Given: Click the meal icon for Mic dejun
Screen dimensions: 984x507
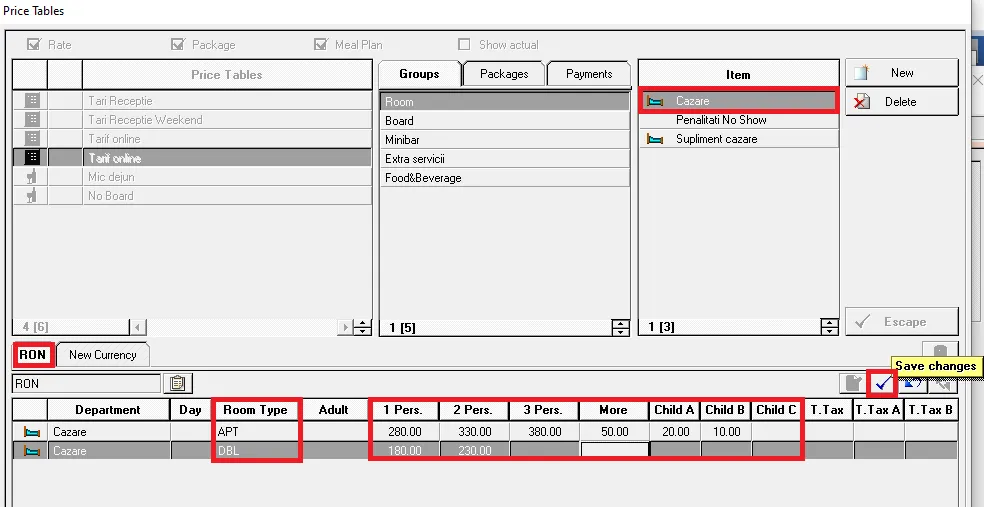Looking at the screenshot, I should pyautogui.click(x=31, y=177).
